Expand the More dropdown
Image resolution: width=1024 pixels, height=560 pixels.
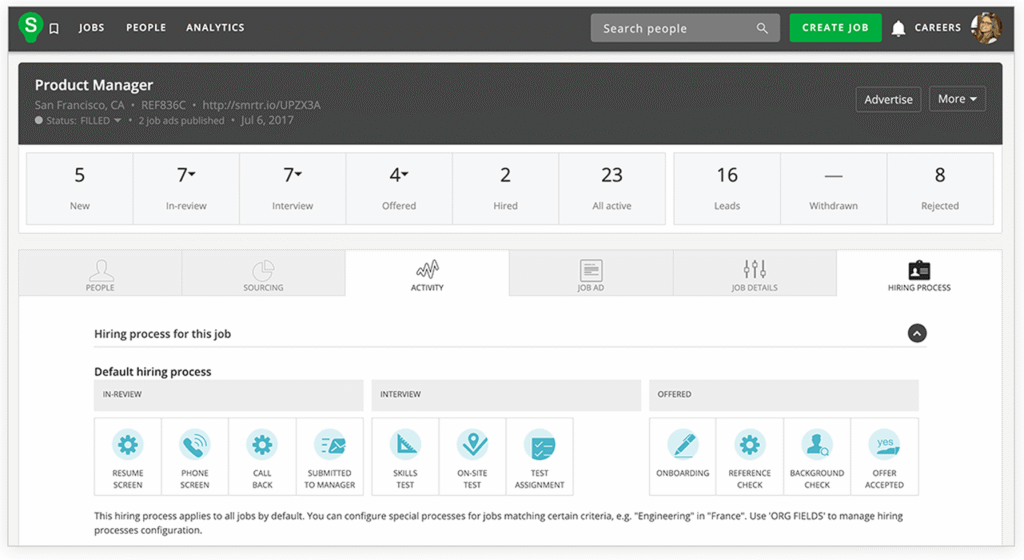pos(957,99)
